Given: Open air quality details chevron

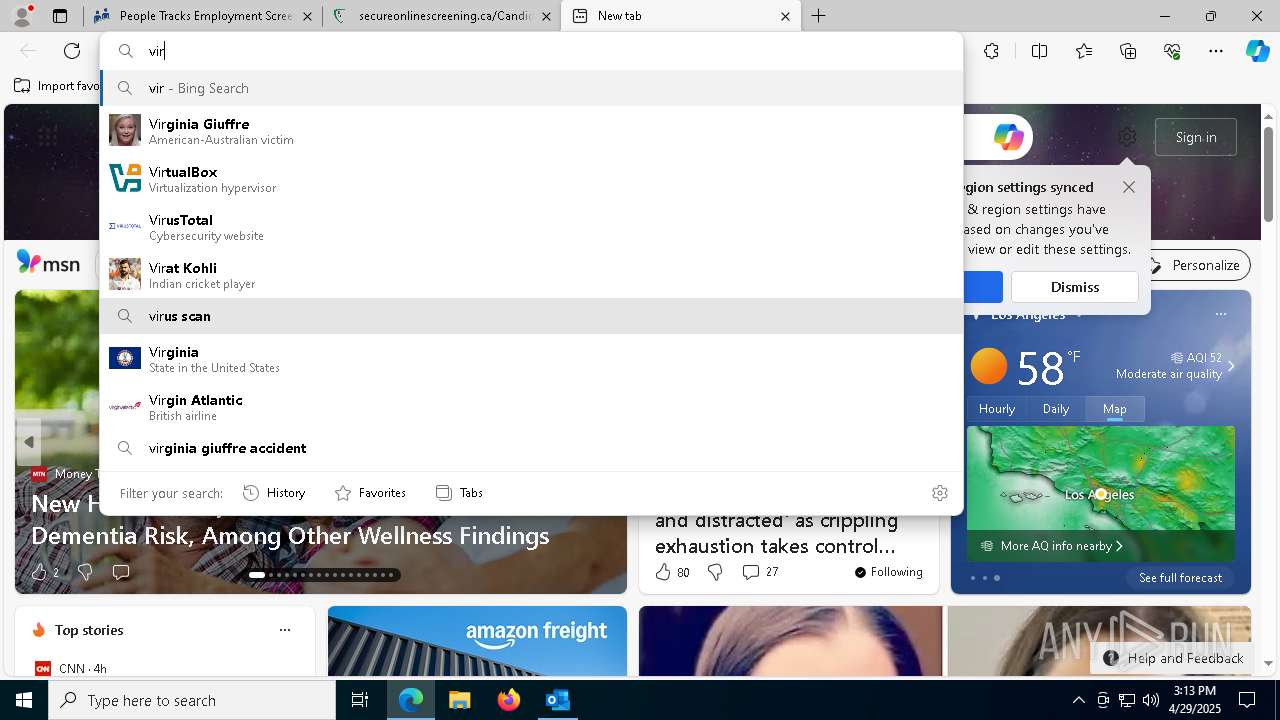Looking at the screenshot, I should point(1231,366).
